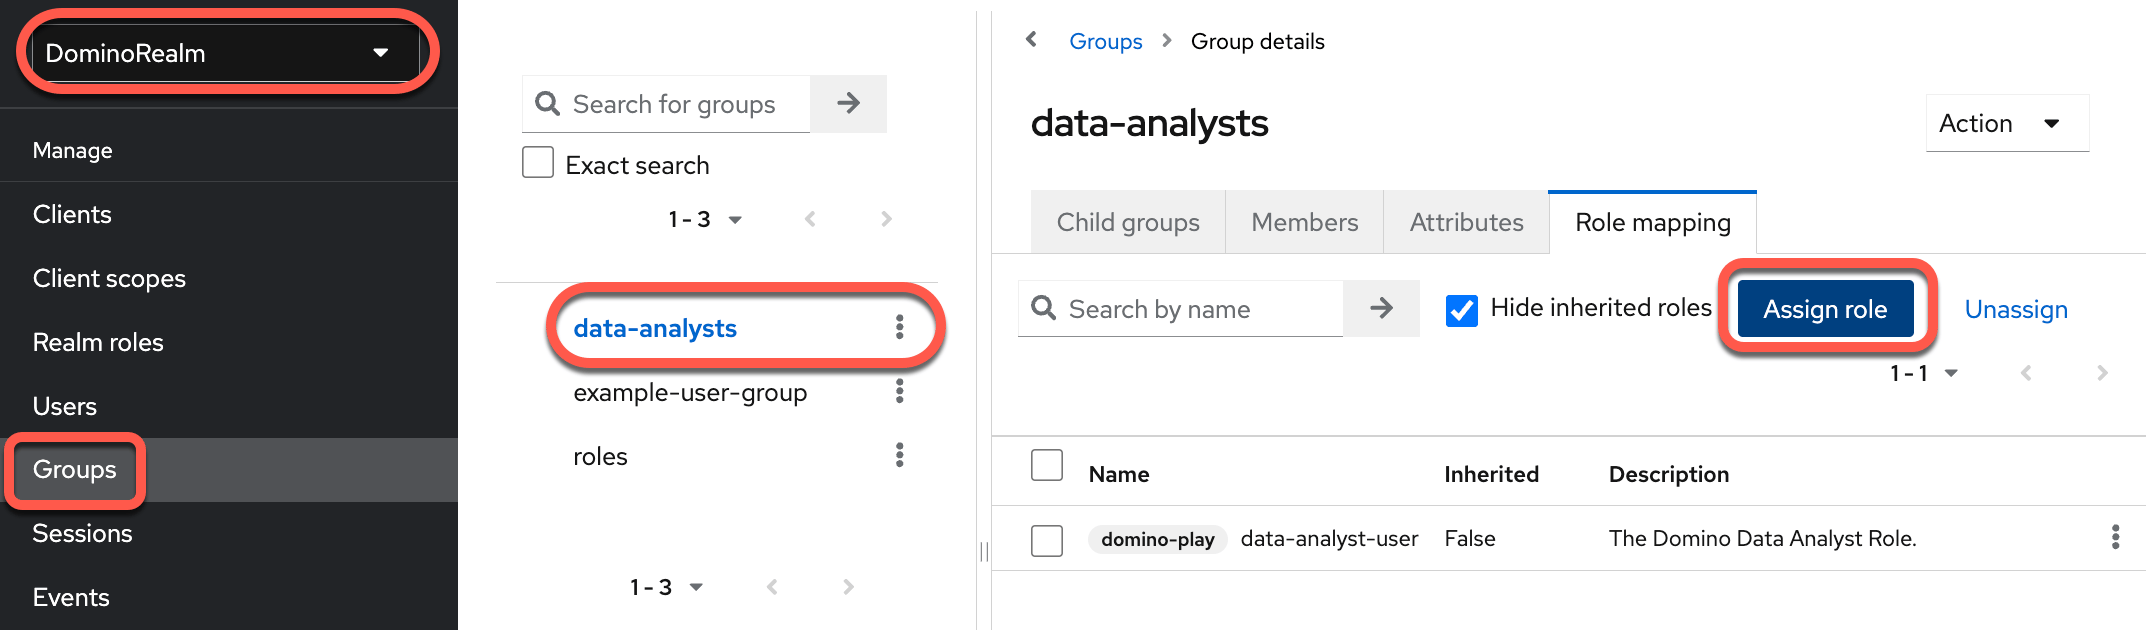This screenshot has width=2146, height=630.
Task: Follow the Groups breadcrumb link
Action: pyautogui.click(x=1106, y=41)
